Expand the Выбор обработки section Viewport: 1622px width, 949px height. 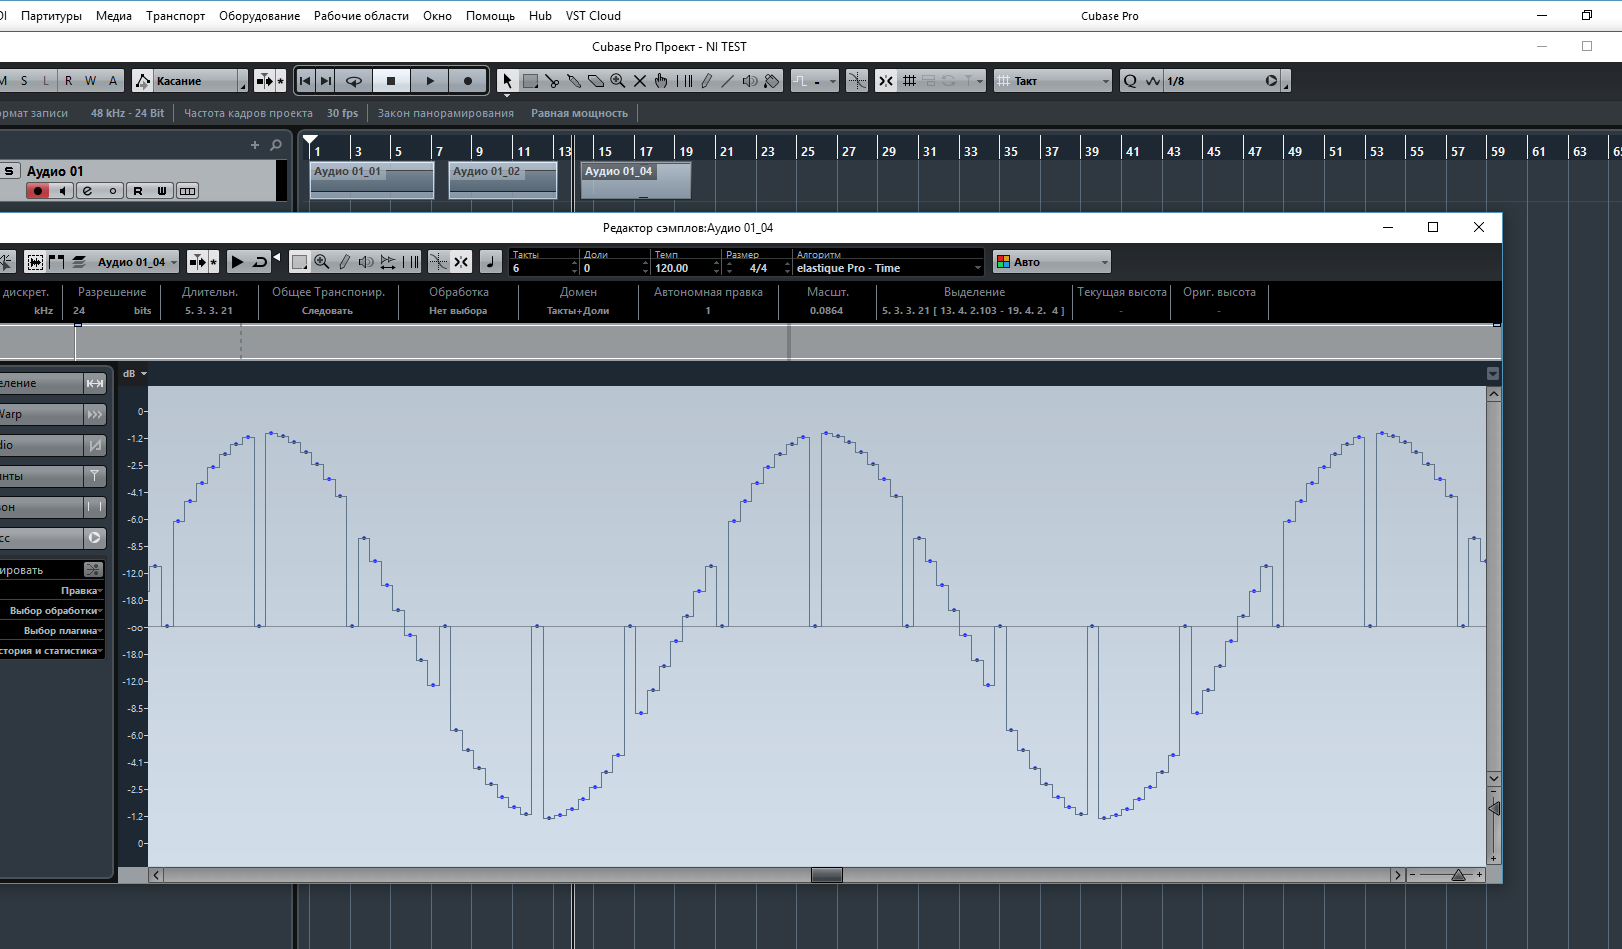pos(53,611)
